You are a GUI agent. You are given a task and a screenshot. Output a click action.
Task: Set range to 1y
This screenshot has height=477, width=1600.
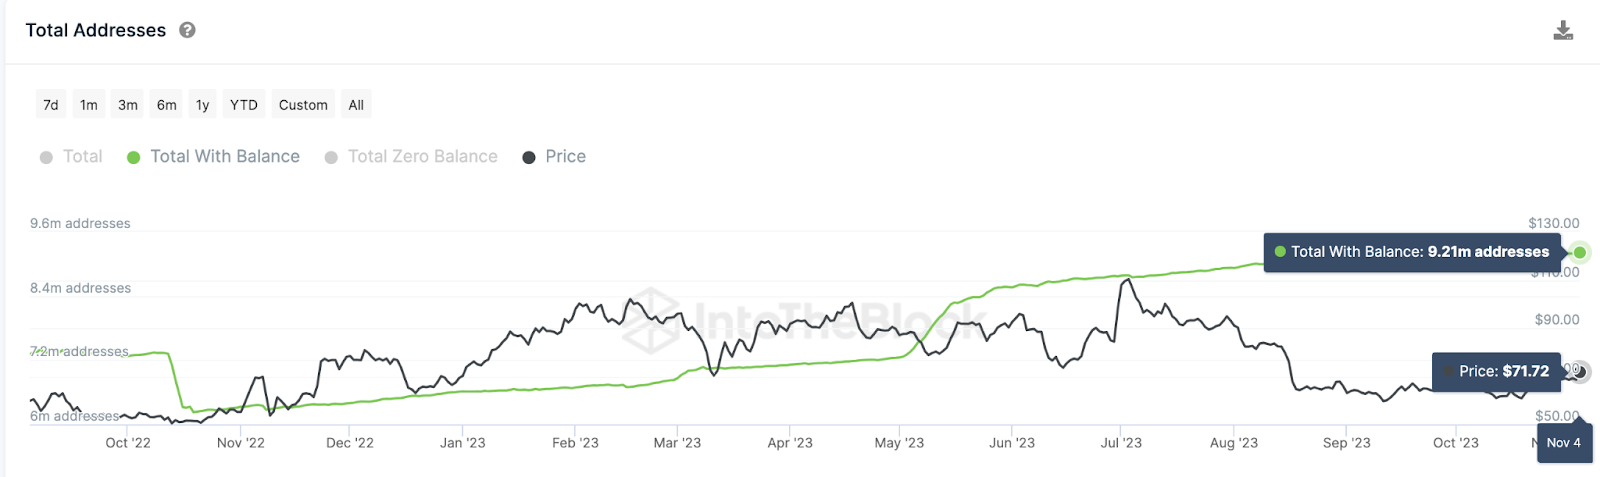click(203, 105)
